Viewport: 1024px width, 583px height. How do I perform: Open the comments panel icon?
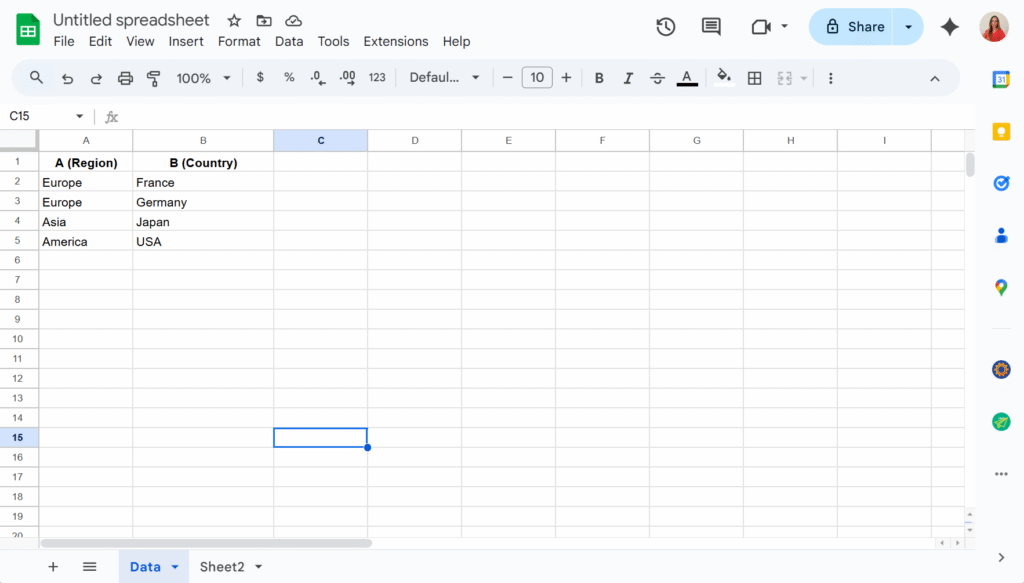point(711,27)
